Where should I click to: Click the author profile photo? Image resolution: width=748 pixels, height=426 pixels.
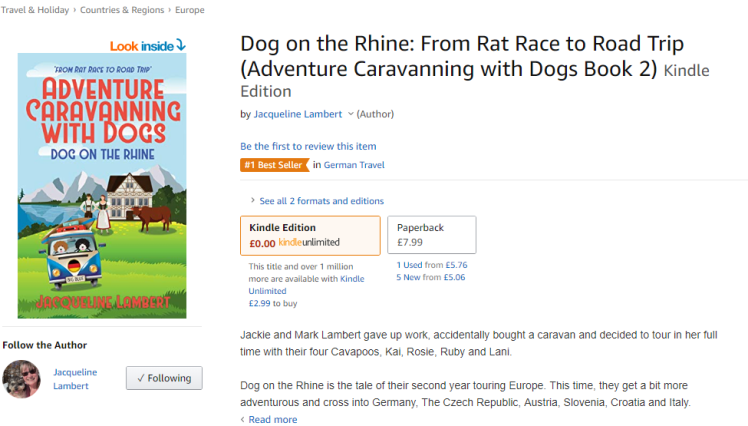(x=21, y=378)
